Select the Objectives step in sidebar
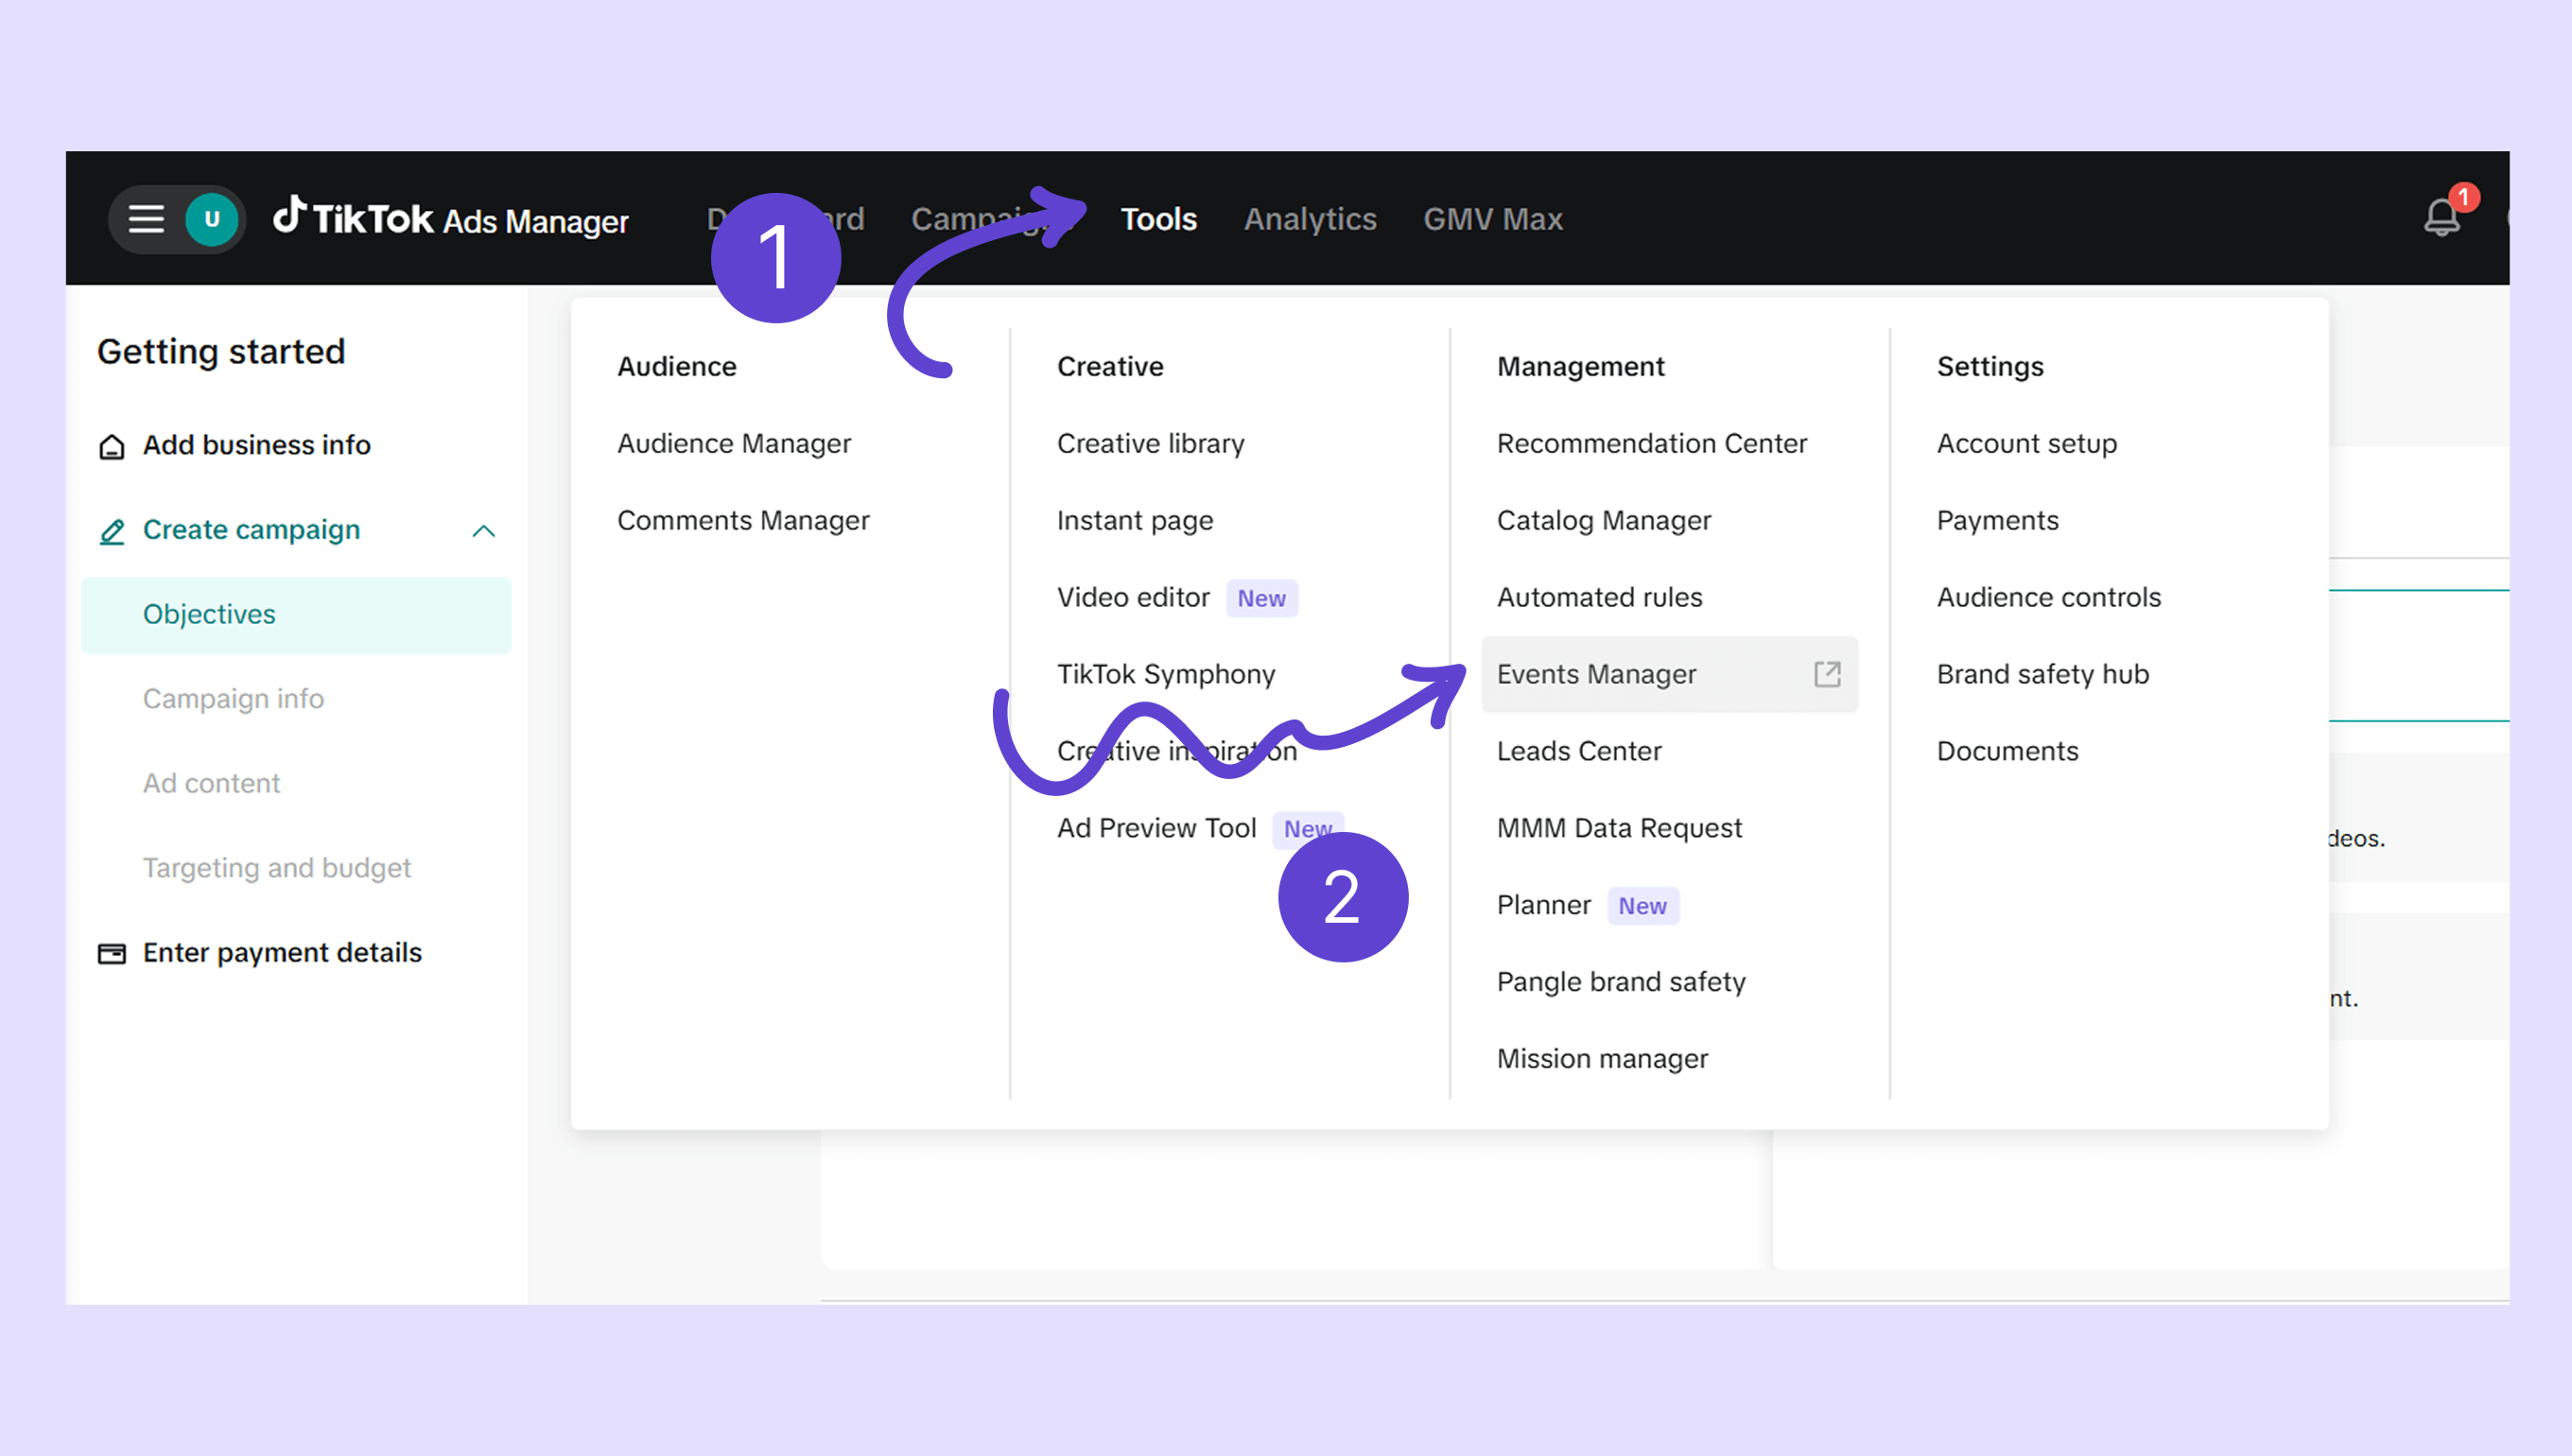This screenshot has width=2572, height=1456. [209, 614]
